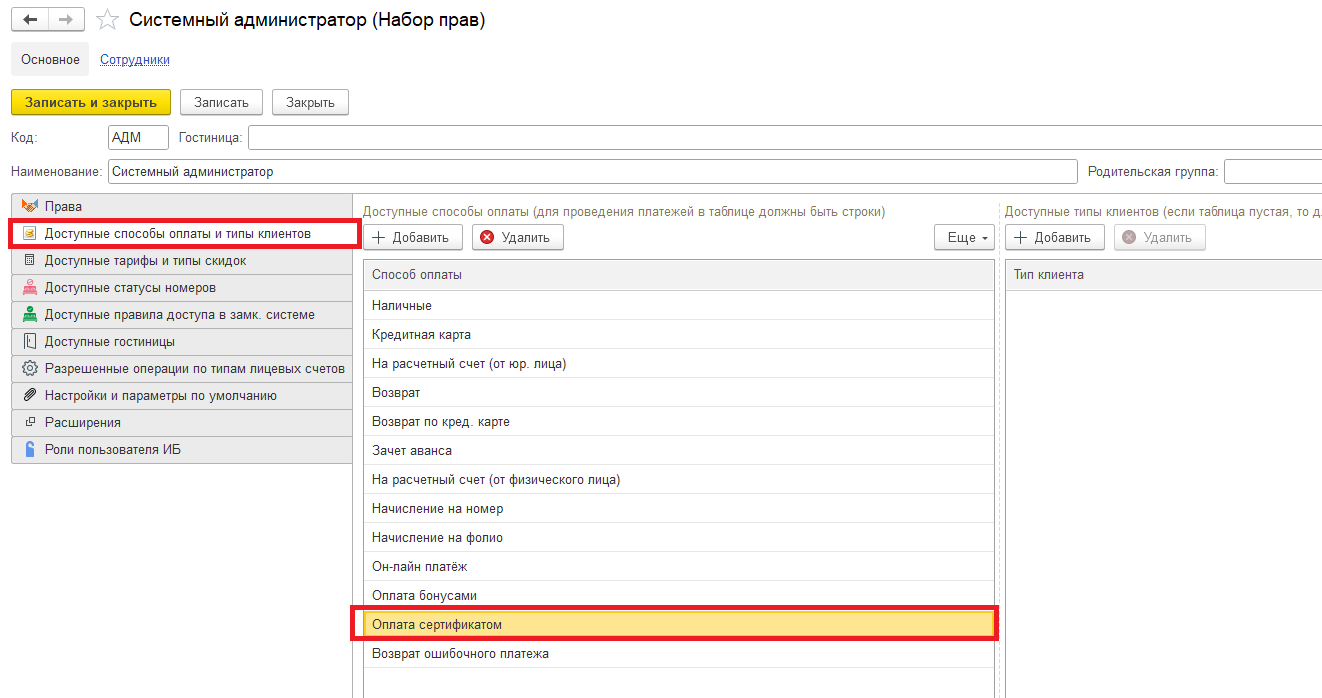Go back with the left arrow
This screenshot has height=698, width=1322.
click(x=30, y=20)
